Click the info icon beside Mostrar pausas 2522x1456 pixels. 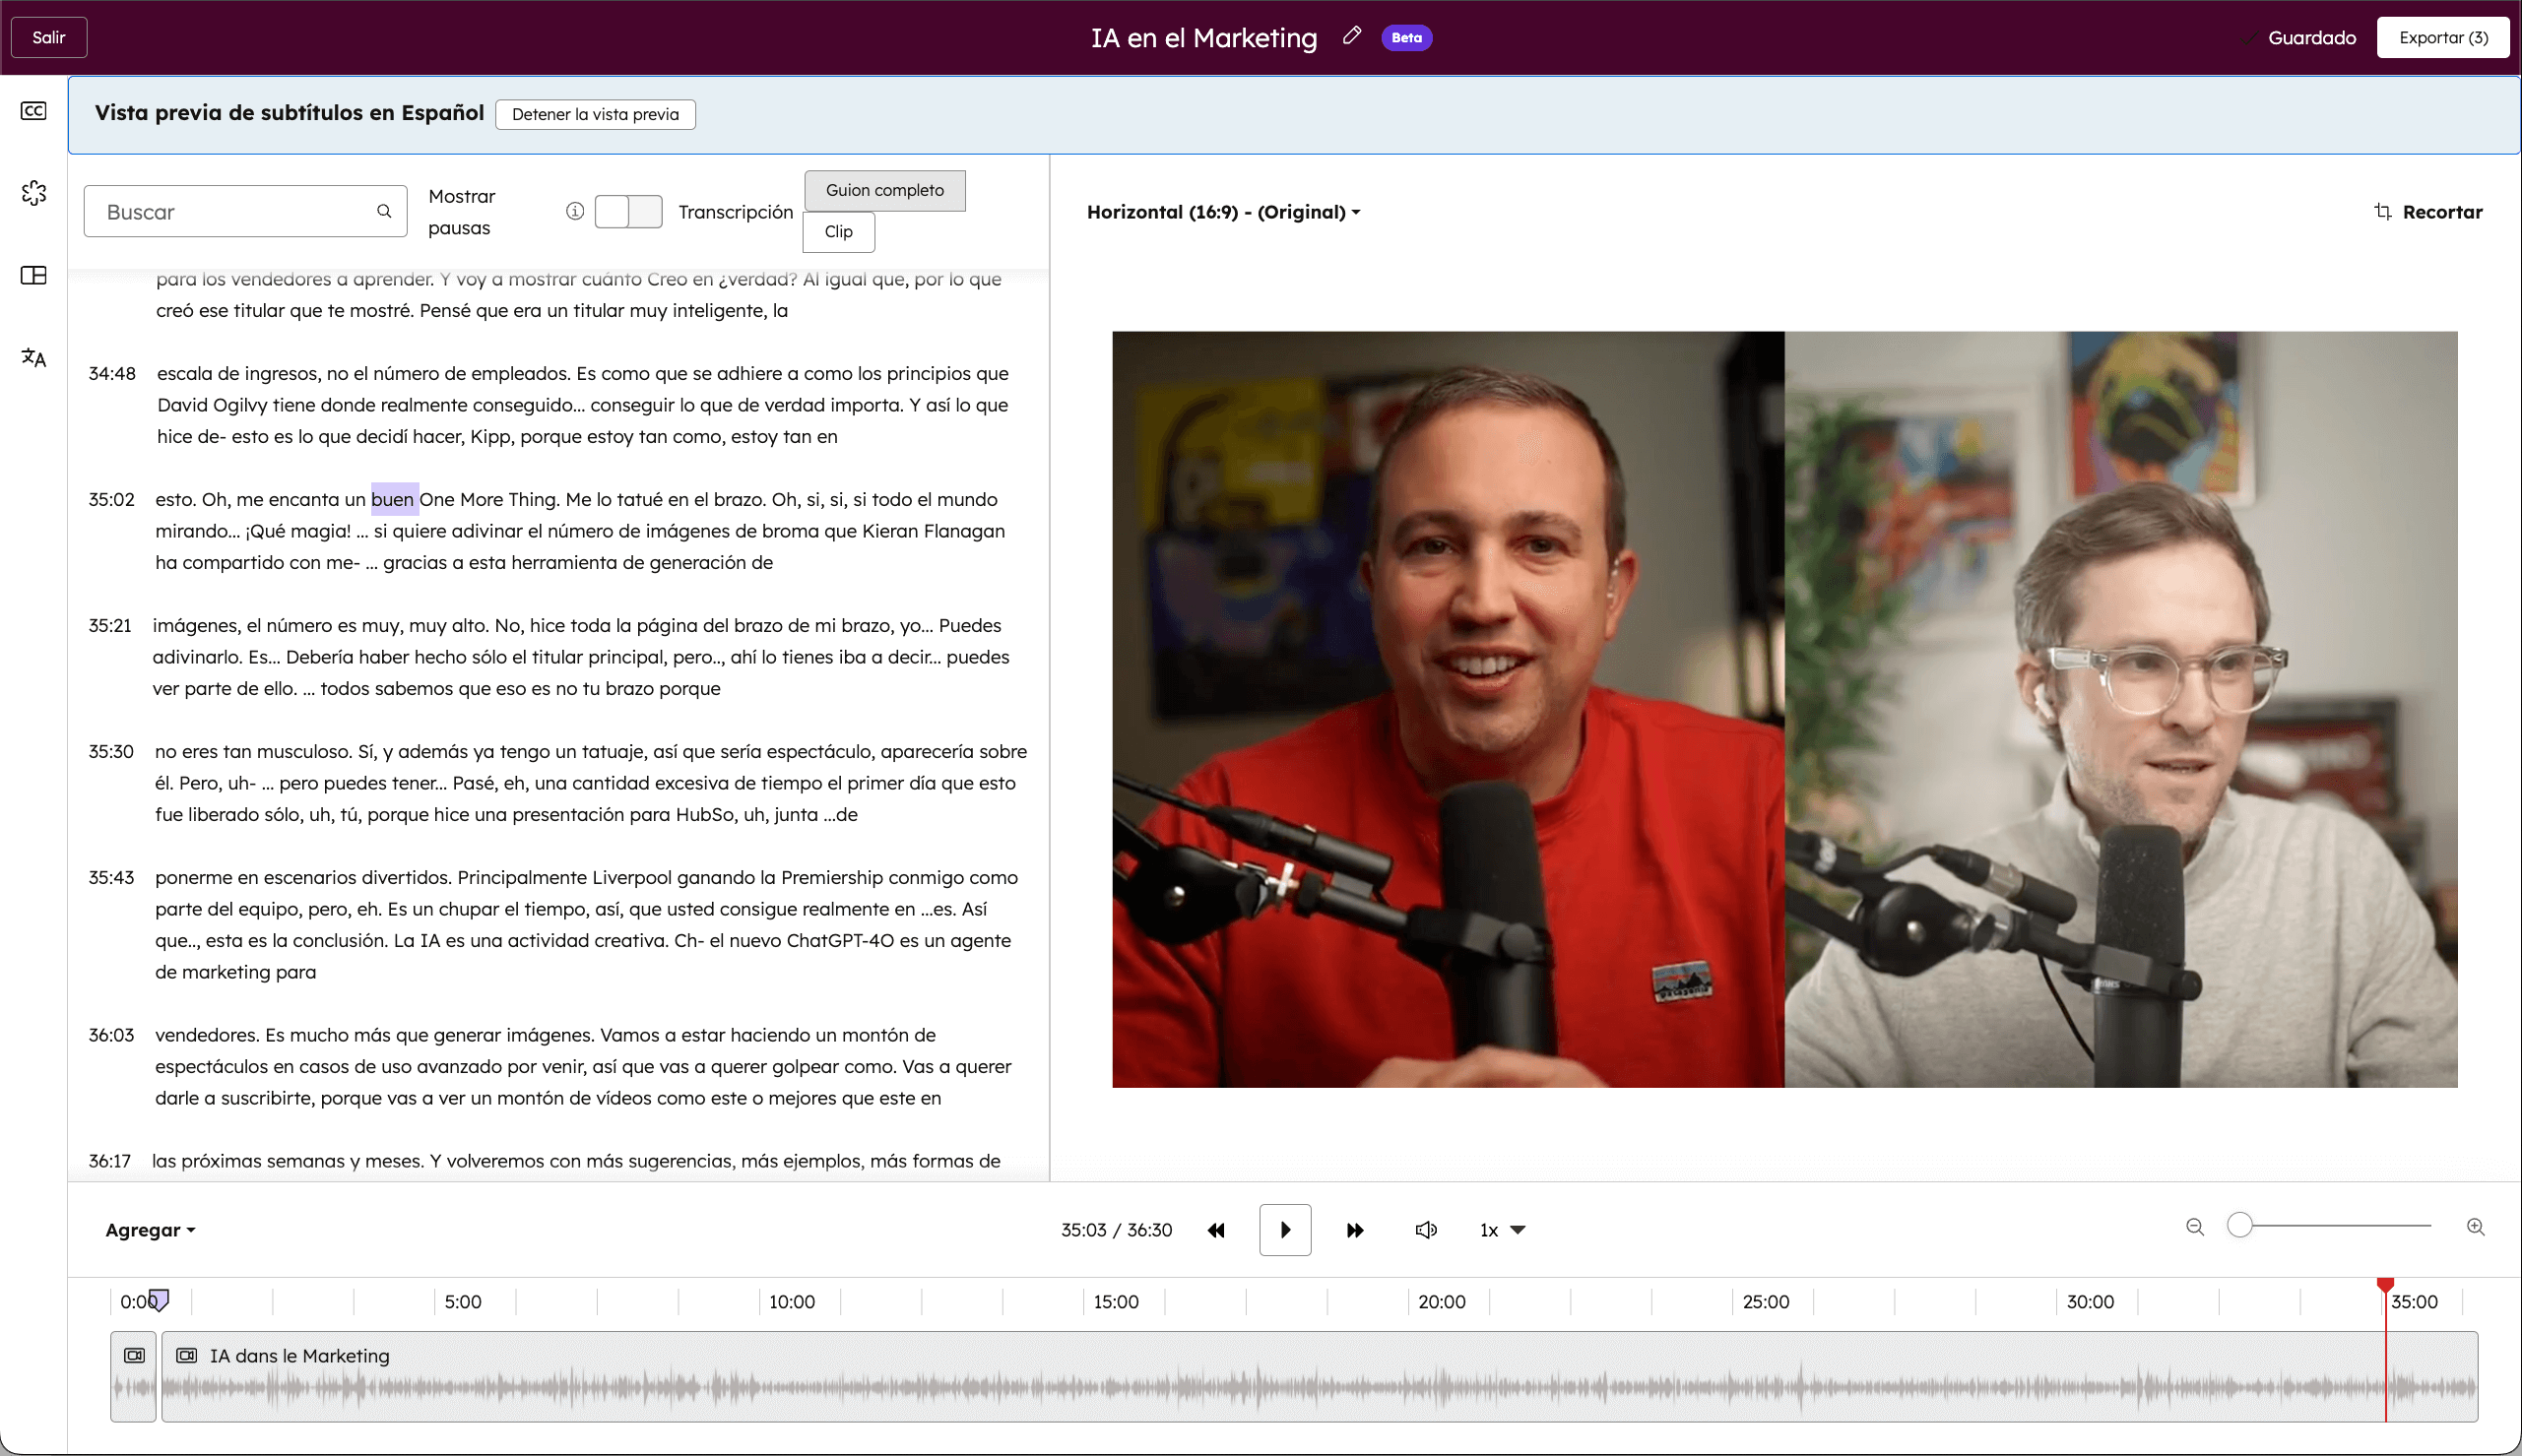pos(575,211)
